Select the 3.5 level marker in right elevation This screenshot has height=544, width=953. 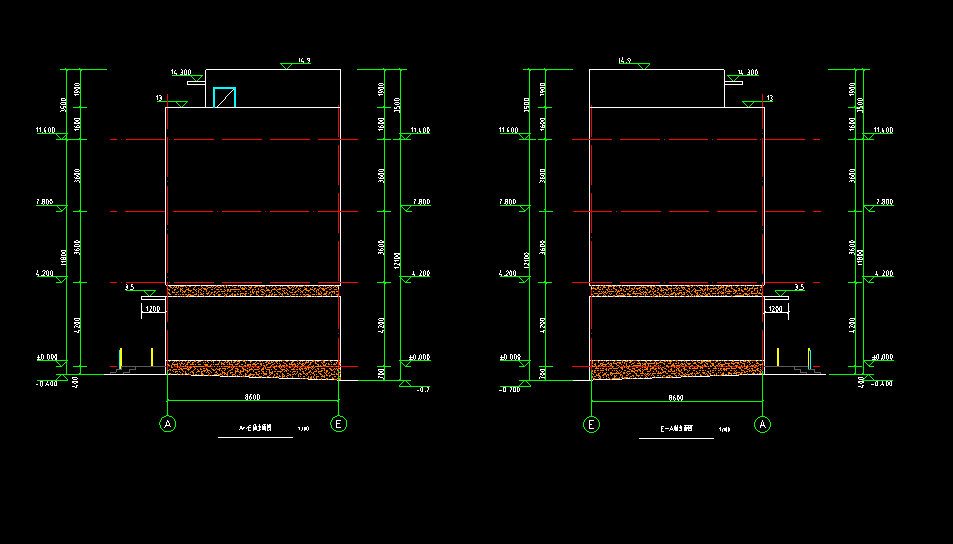(798, 287)
